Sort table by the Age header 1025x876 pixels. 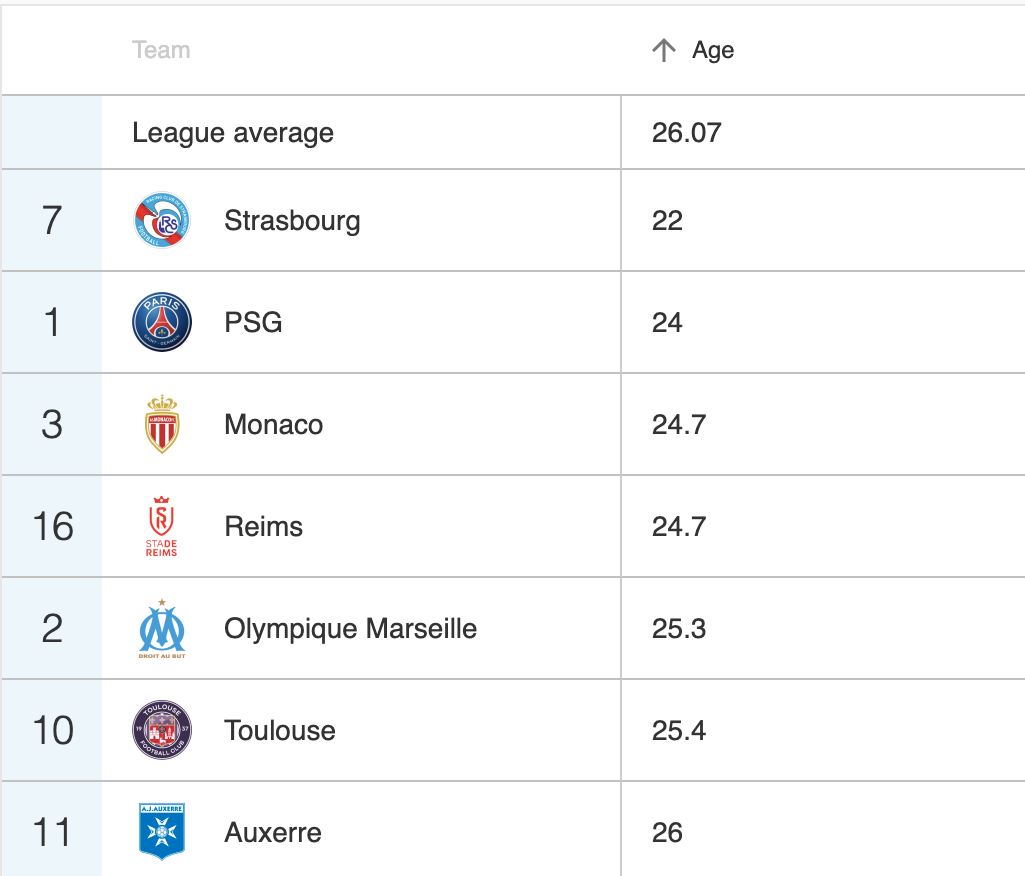pyautogui.click(x=713, y=50)
